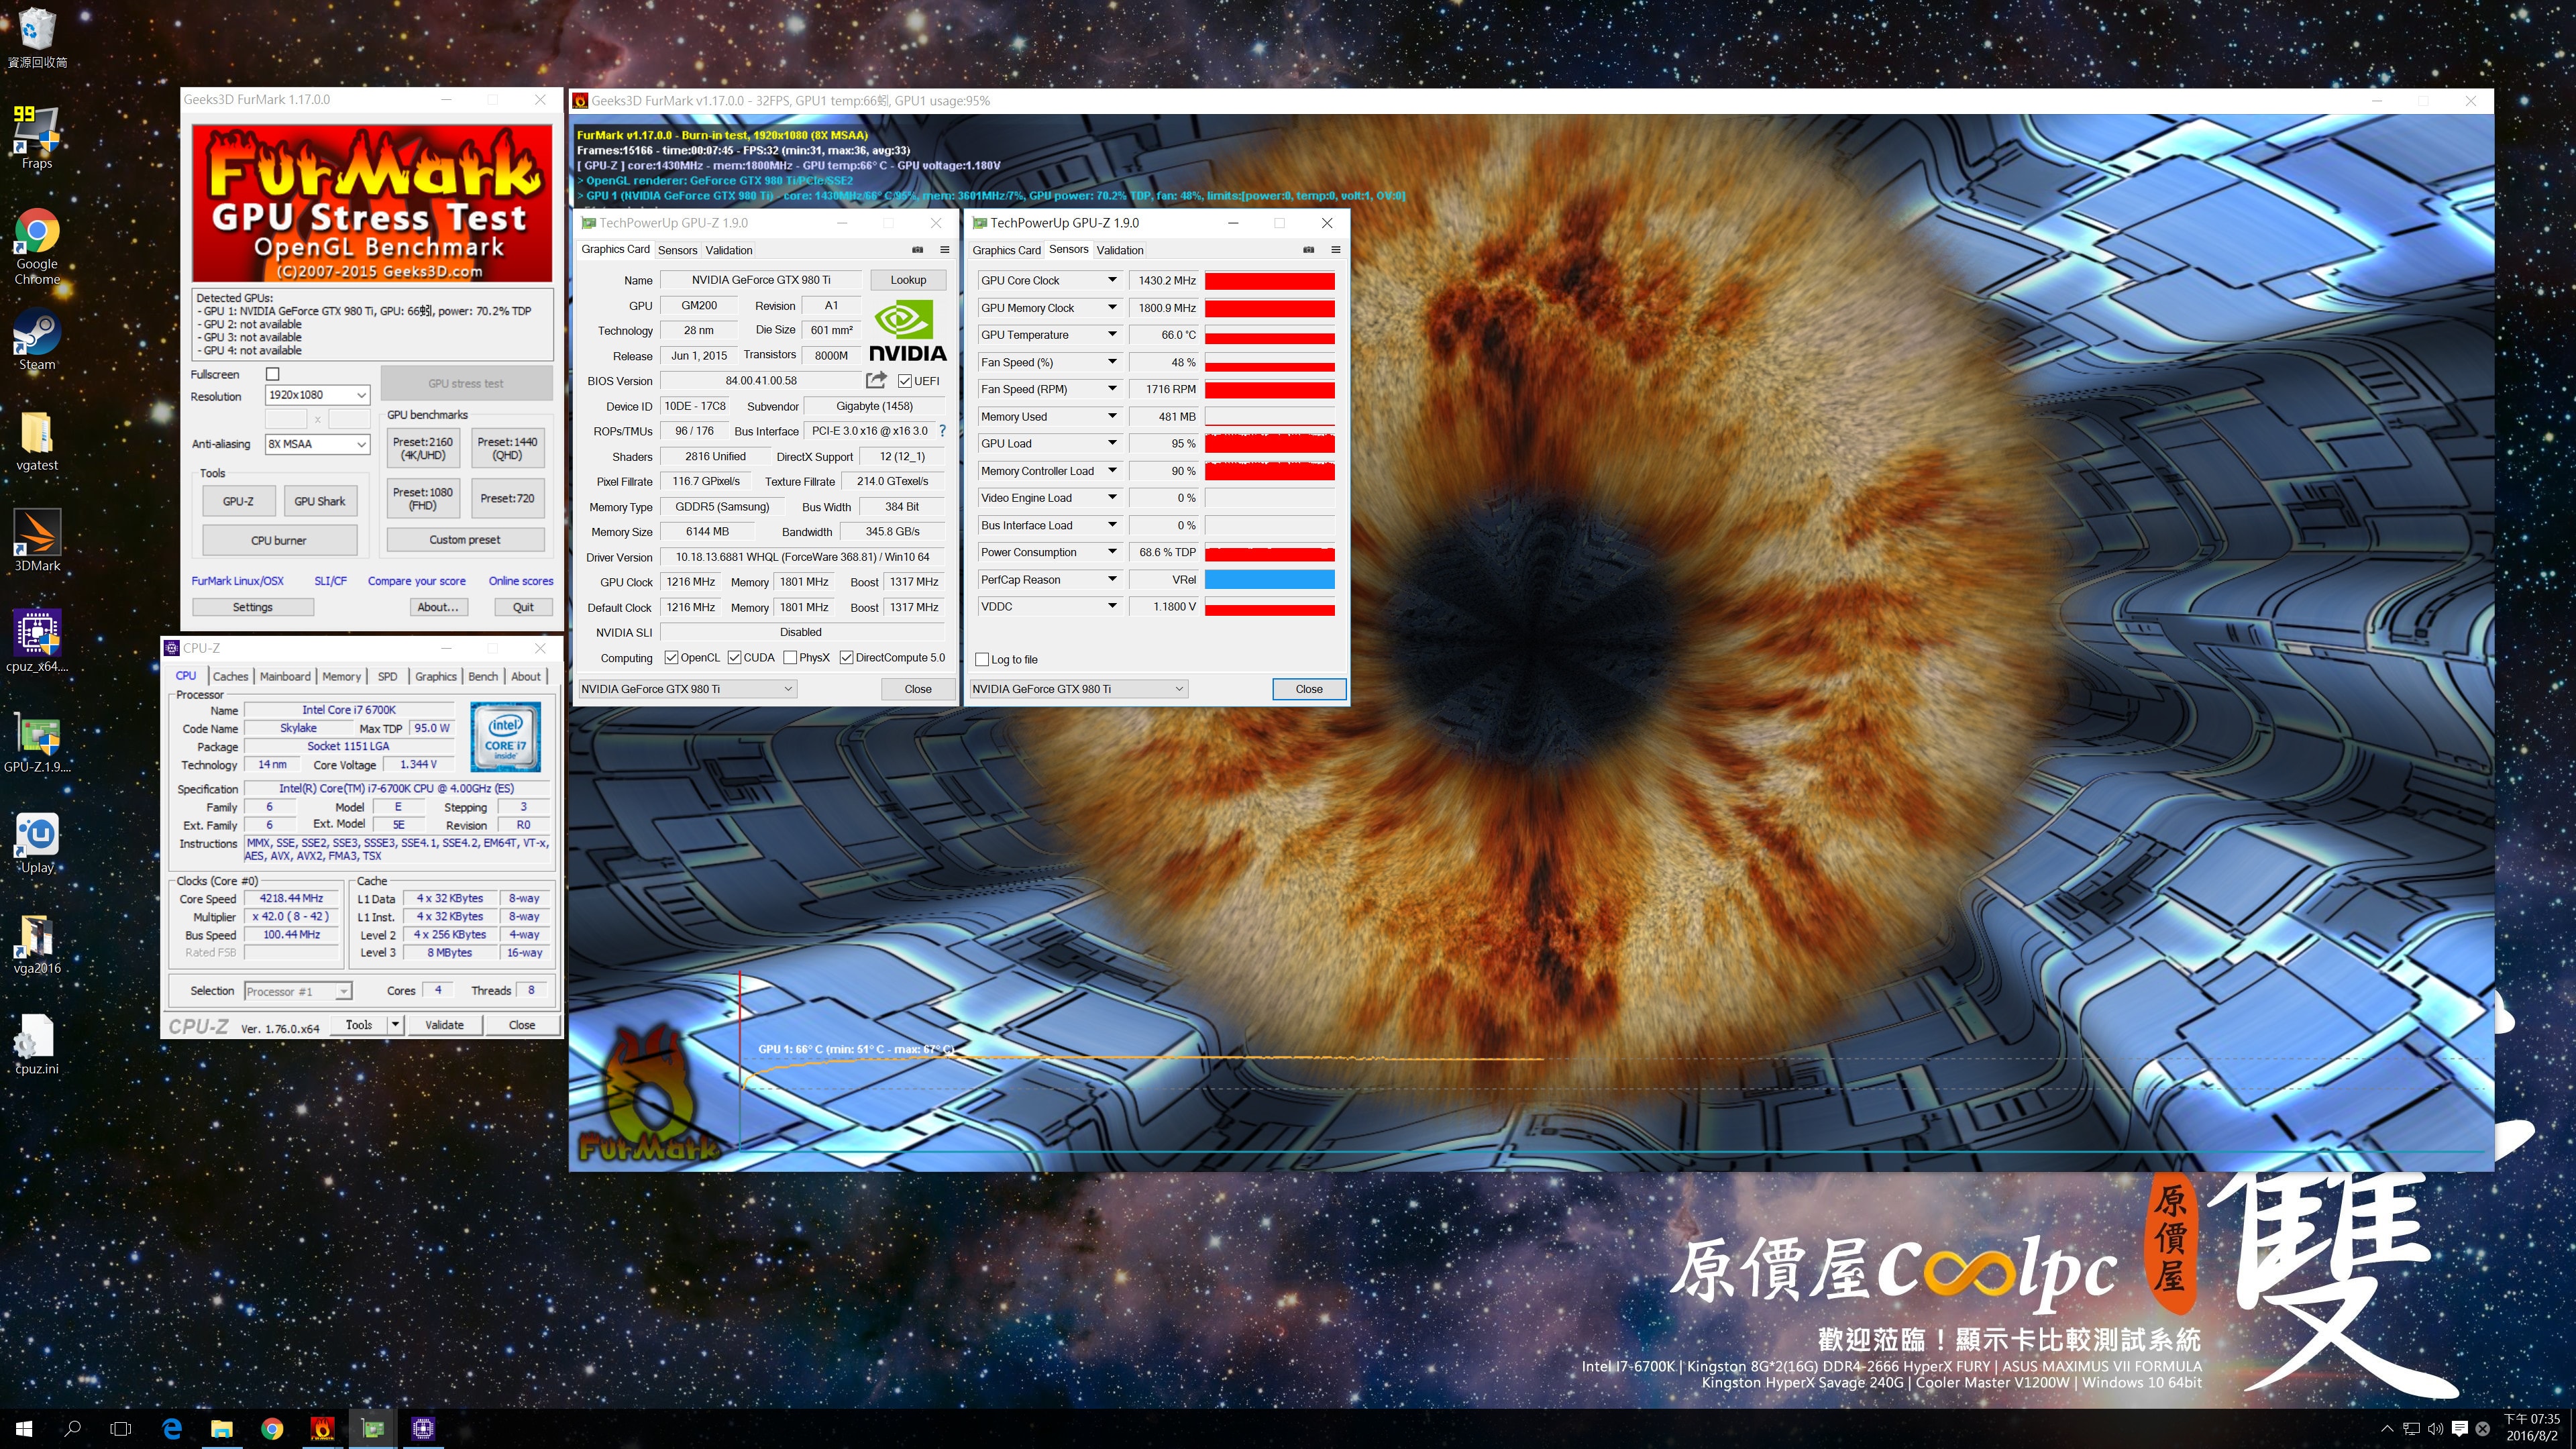Open the vgatest folder icon

(x=37, y=441)
